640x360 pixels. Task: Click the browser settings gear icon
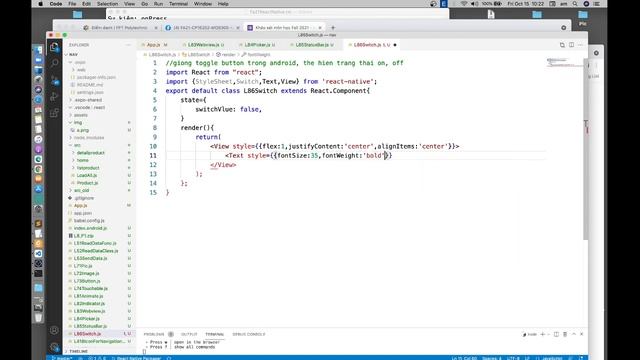click(x=564, y=28)
